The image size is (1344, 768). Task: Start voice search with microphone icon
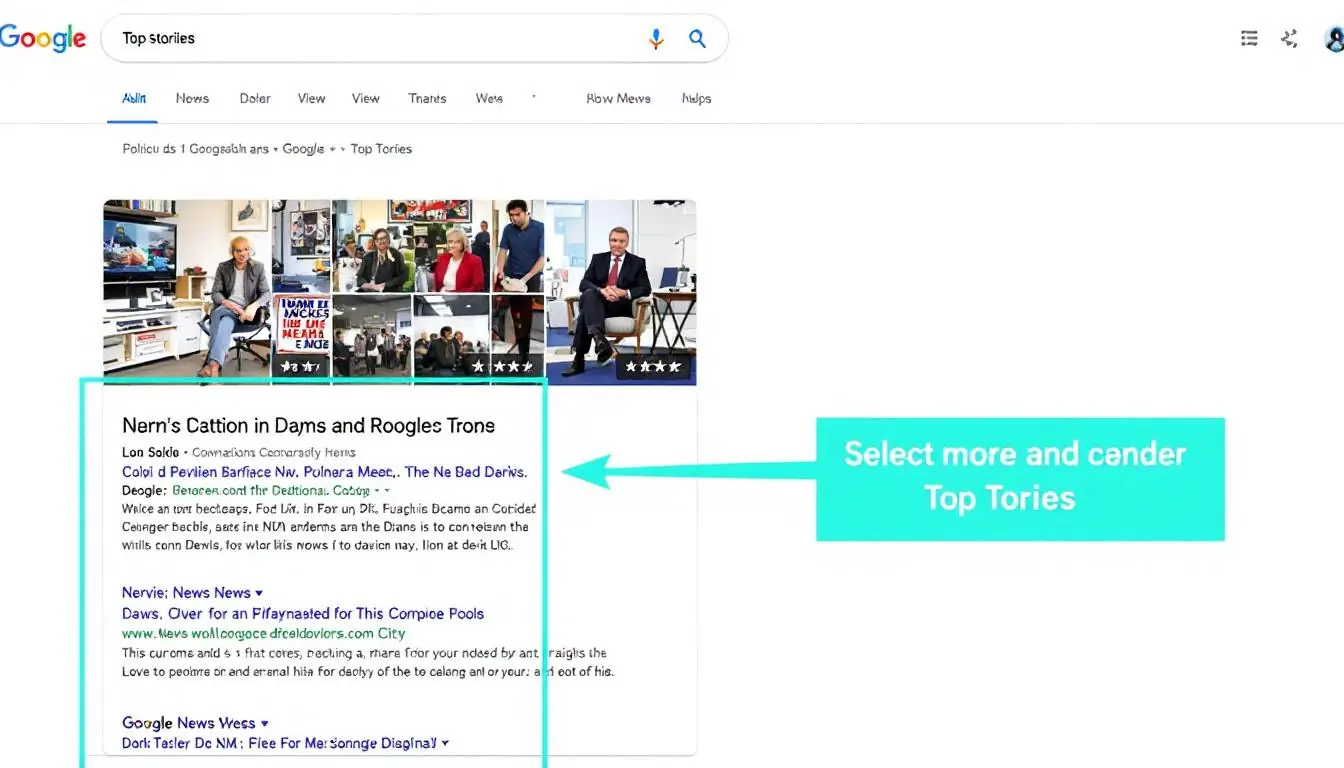(656, 39)
